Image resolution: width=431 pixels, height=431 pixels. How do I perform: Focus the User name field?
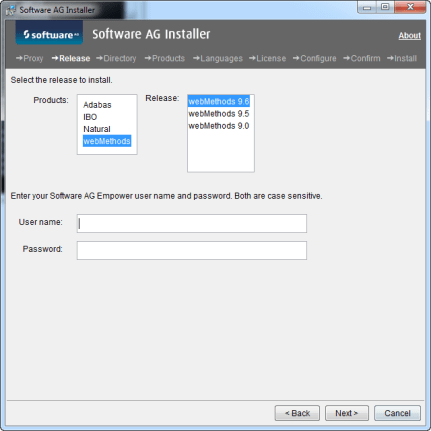click(192, 223)
